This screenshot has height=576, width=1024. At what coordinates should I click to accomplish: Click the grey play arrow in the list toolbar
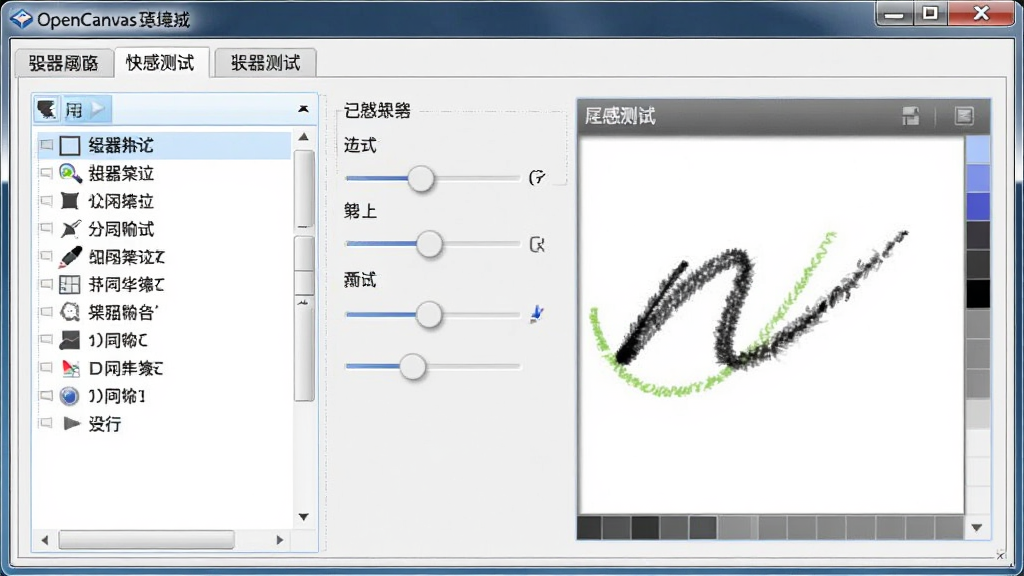tap(97, 109)
